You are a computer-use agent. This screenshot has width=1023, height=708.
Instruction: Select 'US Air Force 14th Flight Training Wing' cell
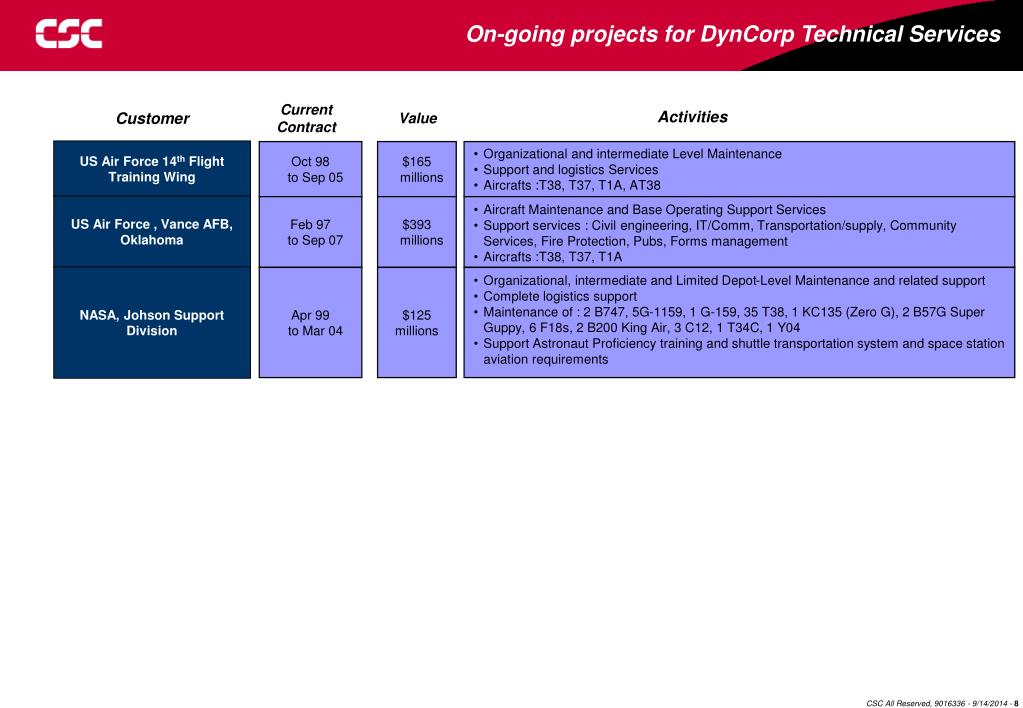(x=152, y=168)
